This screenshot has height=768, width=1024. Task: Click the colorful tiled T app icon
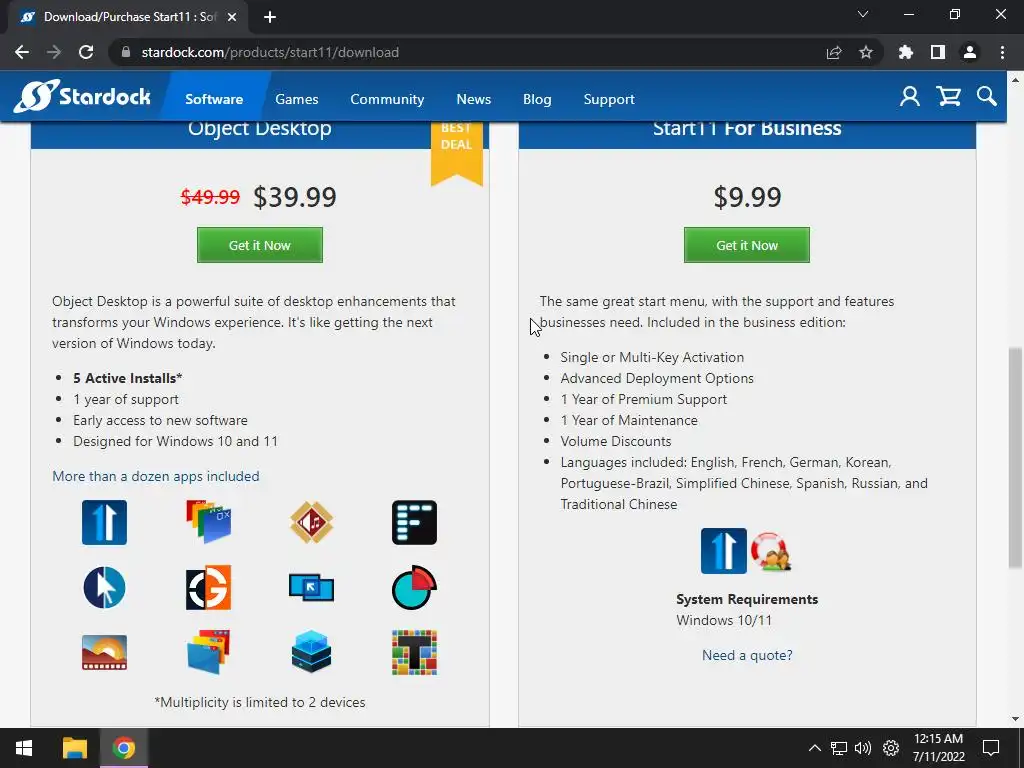[x=415, y=652]
